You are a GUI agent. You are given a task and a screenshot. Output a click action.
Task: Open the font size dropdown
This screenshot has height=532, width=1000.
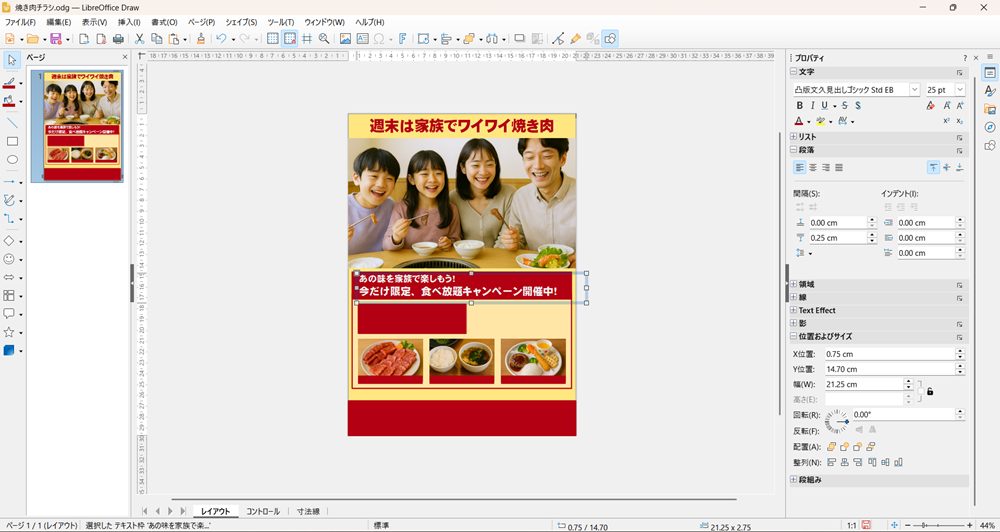click(x=960, y=90)
